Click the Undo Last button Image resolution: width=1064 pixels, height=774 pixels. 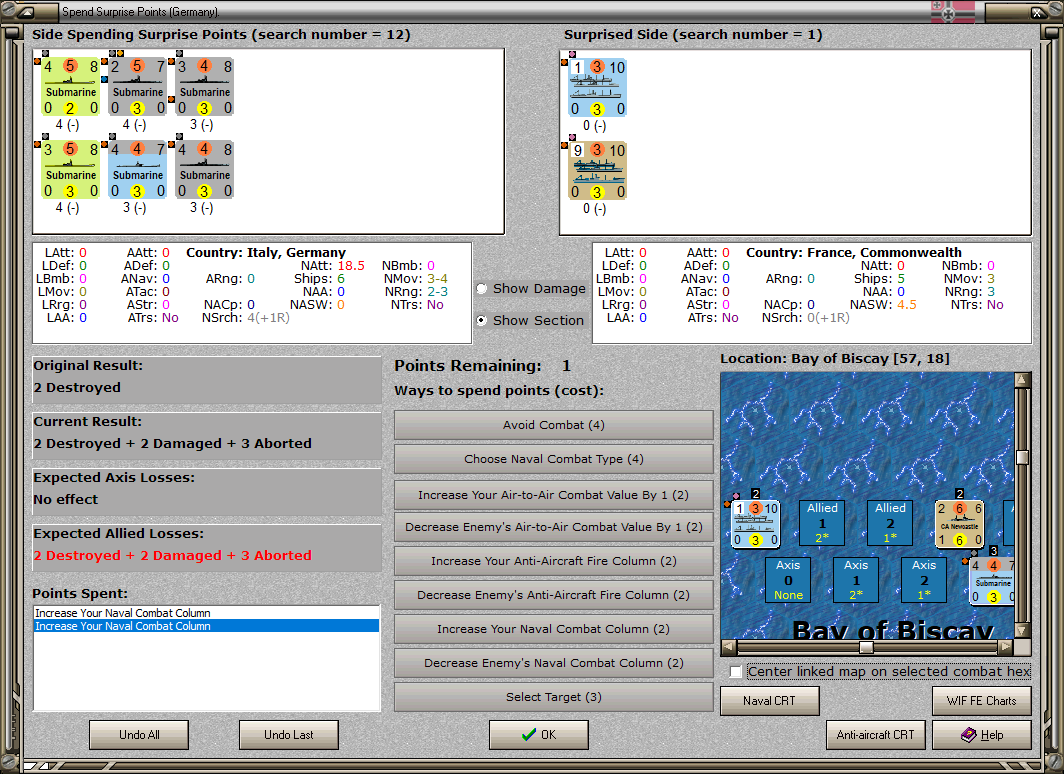288,735
